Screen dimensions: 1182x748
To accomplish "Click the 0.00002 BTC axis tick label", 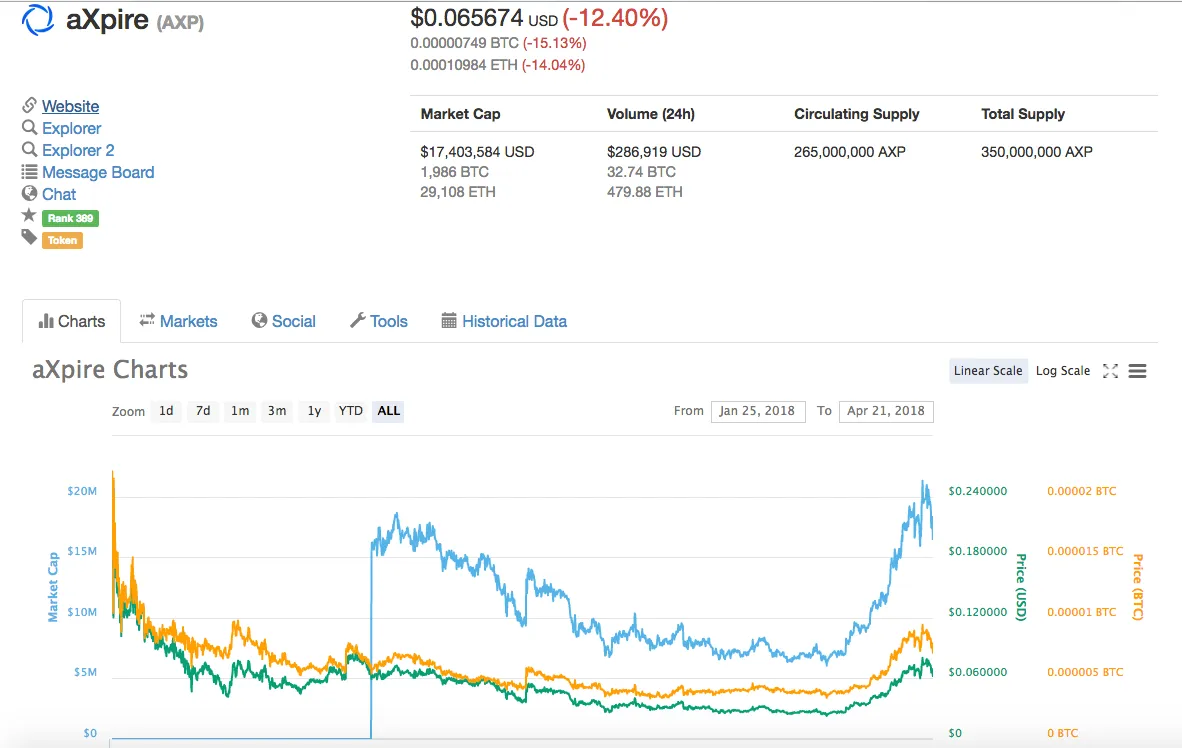I will [x=1082, y=491].
